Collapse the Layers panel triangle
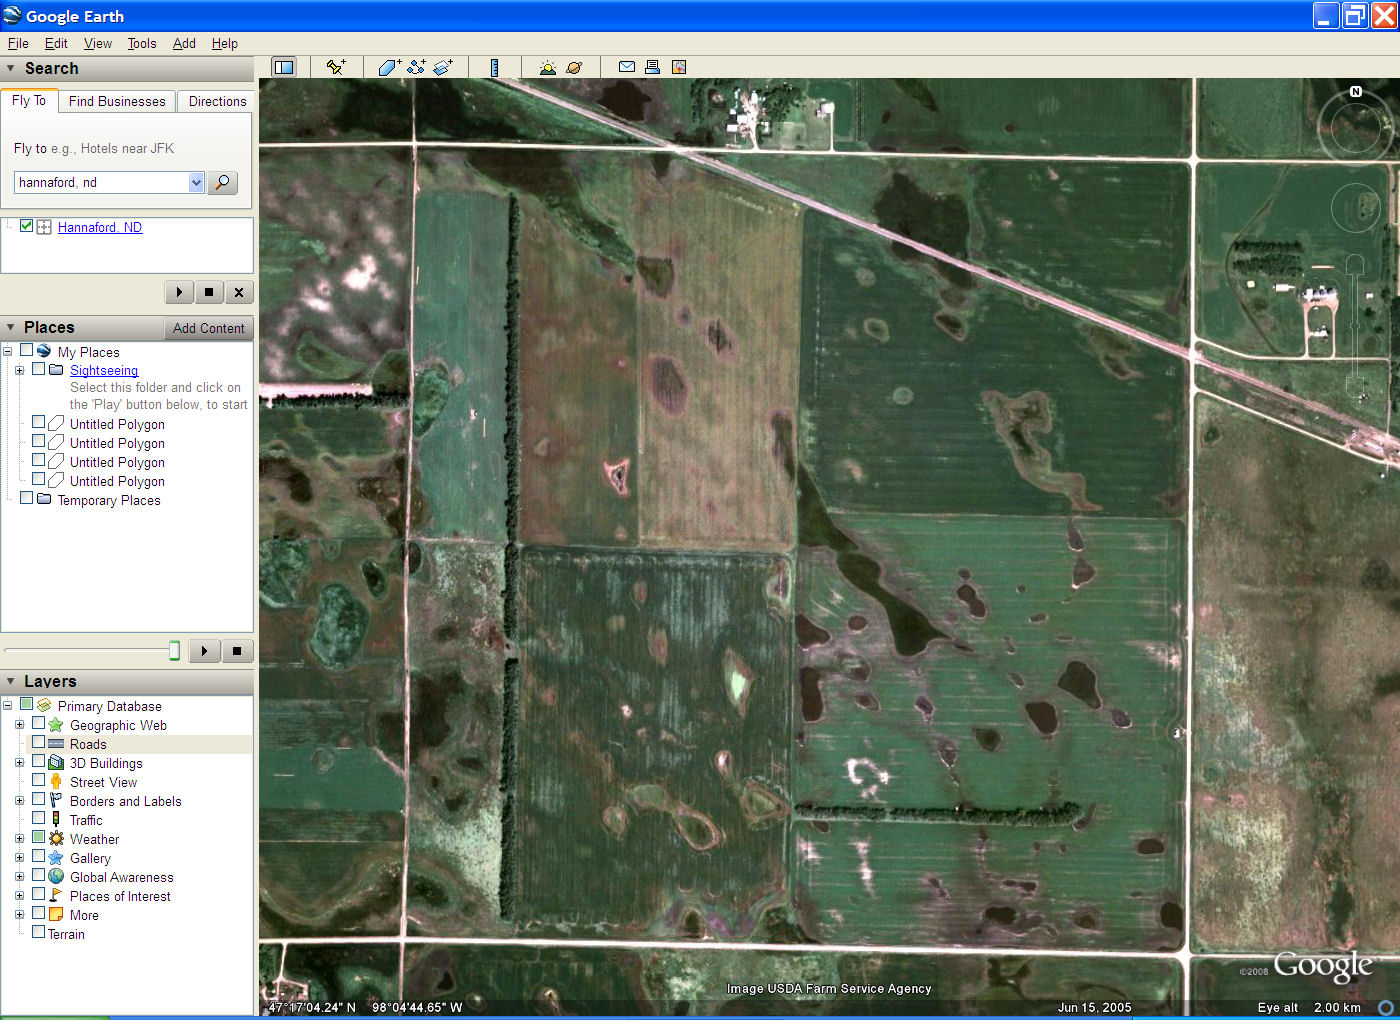 11,682
